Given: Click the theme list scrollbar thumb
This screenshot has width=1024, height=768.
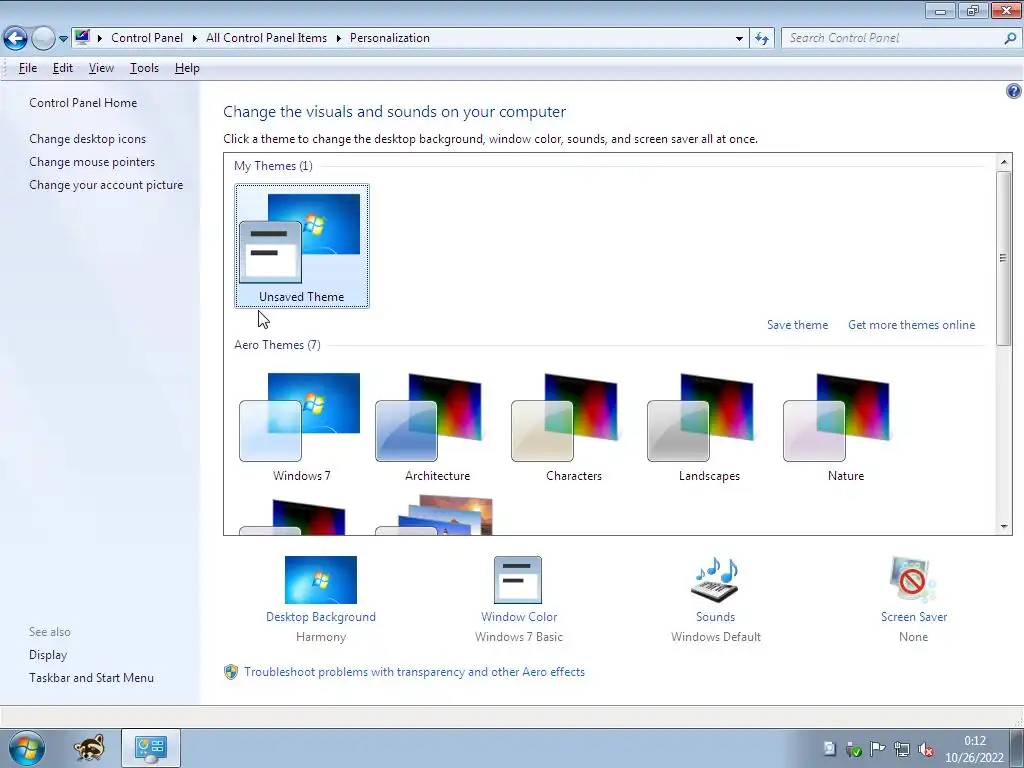Looking at the screenshot, I should (x=1004, y=258).
